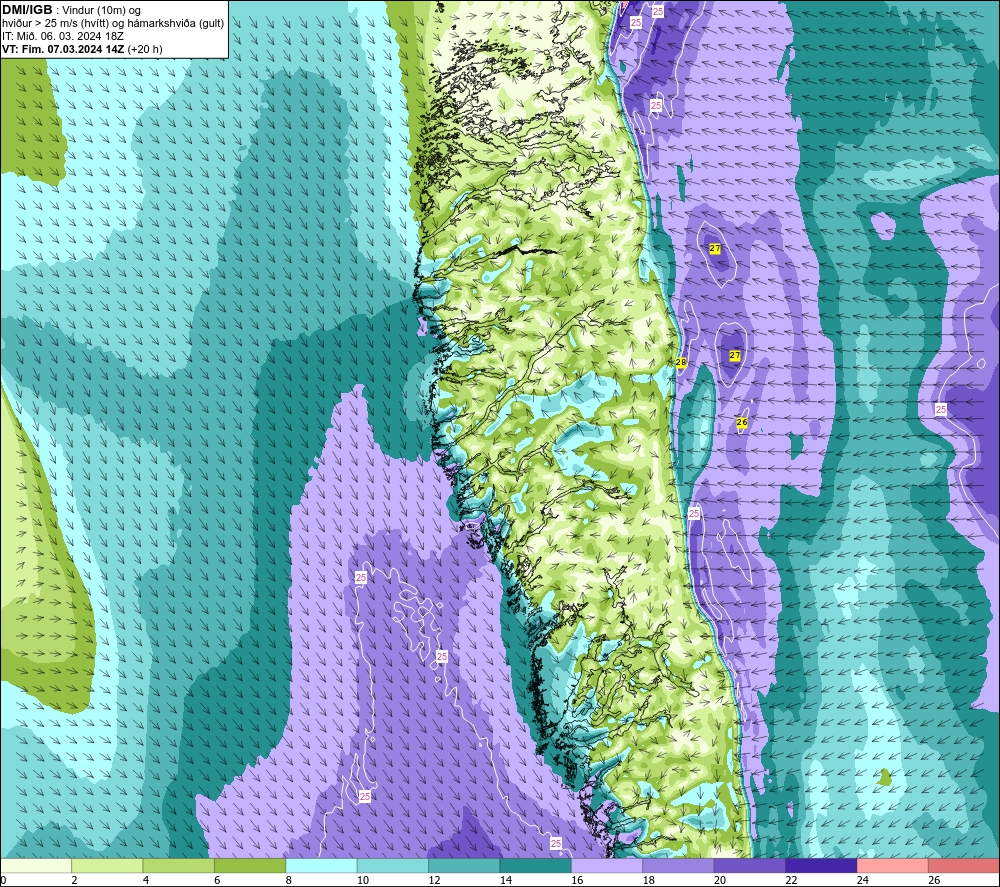Click the 'VT: Fim. 07.03.2024 14Z' valid time
Image resolution: width=1000 pixels, height=887 pixels.
[x=63, y=49]
